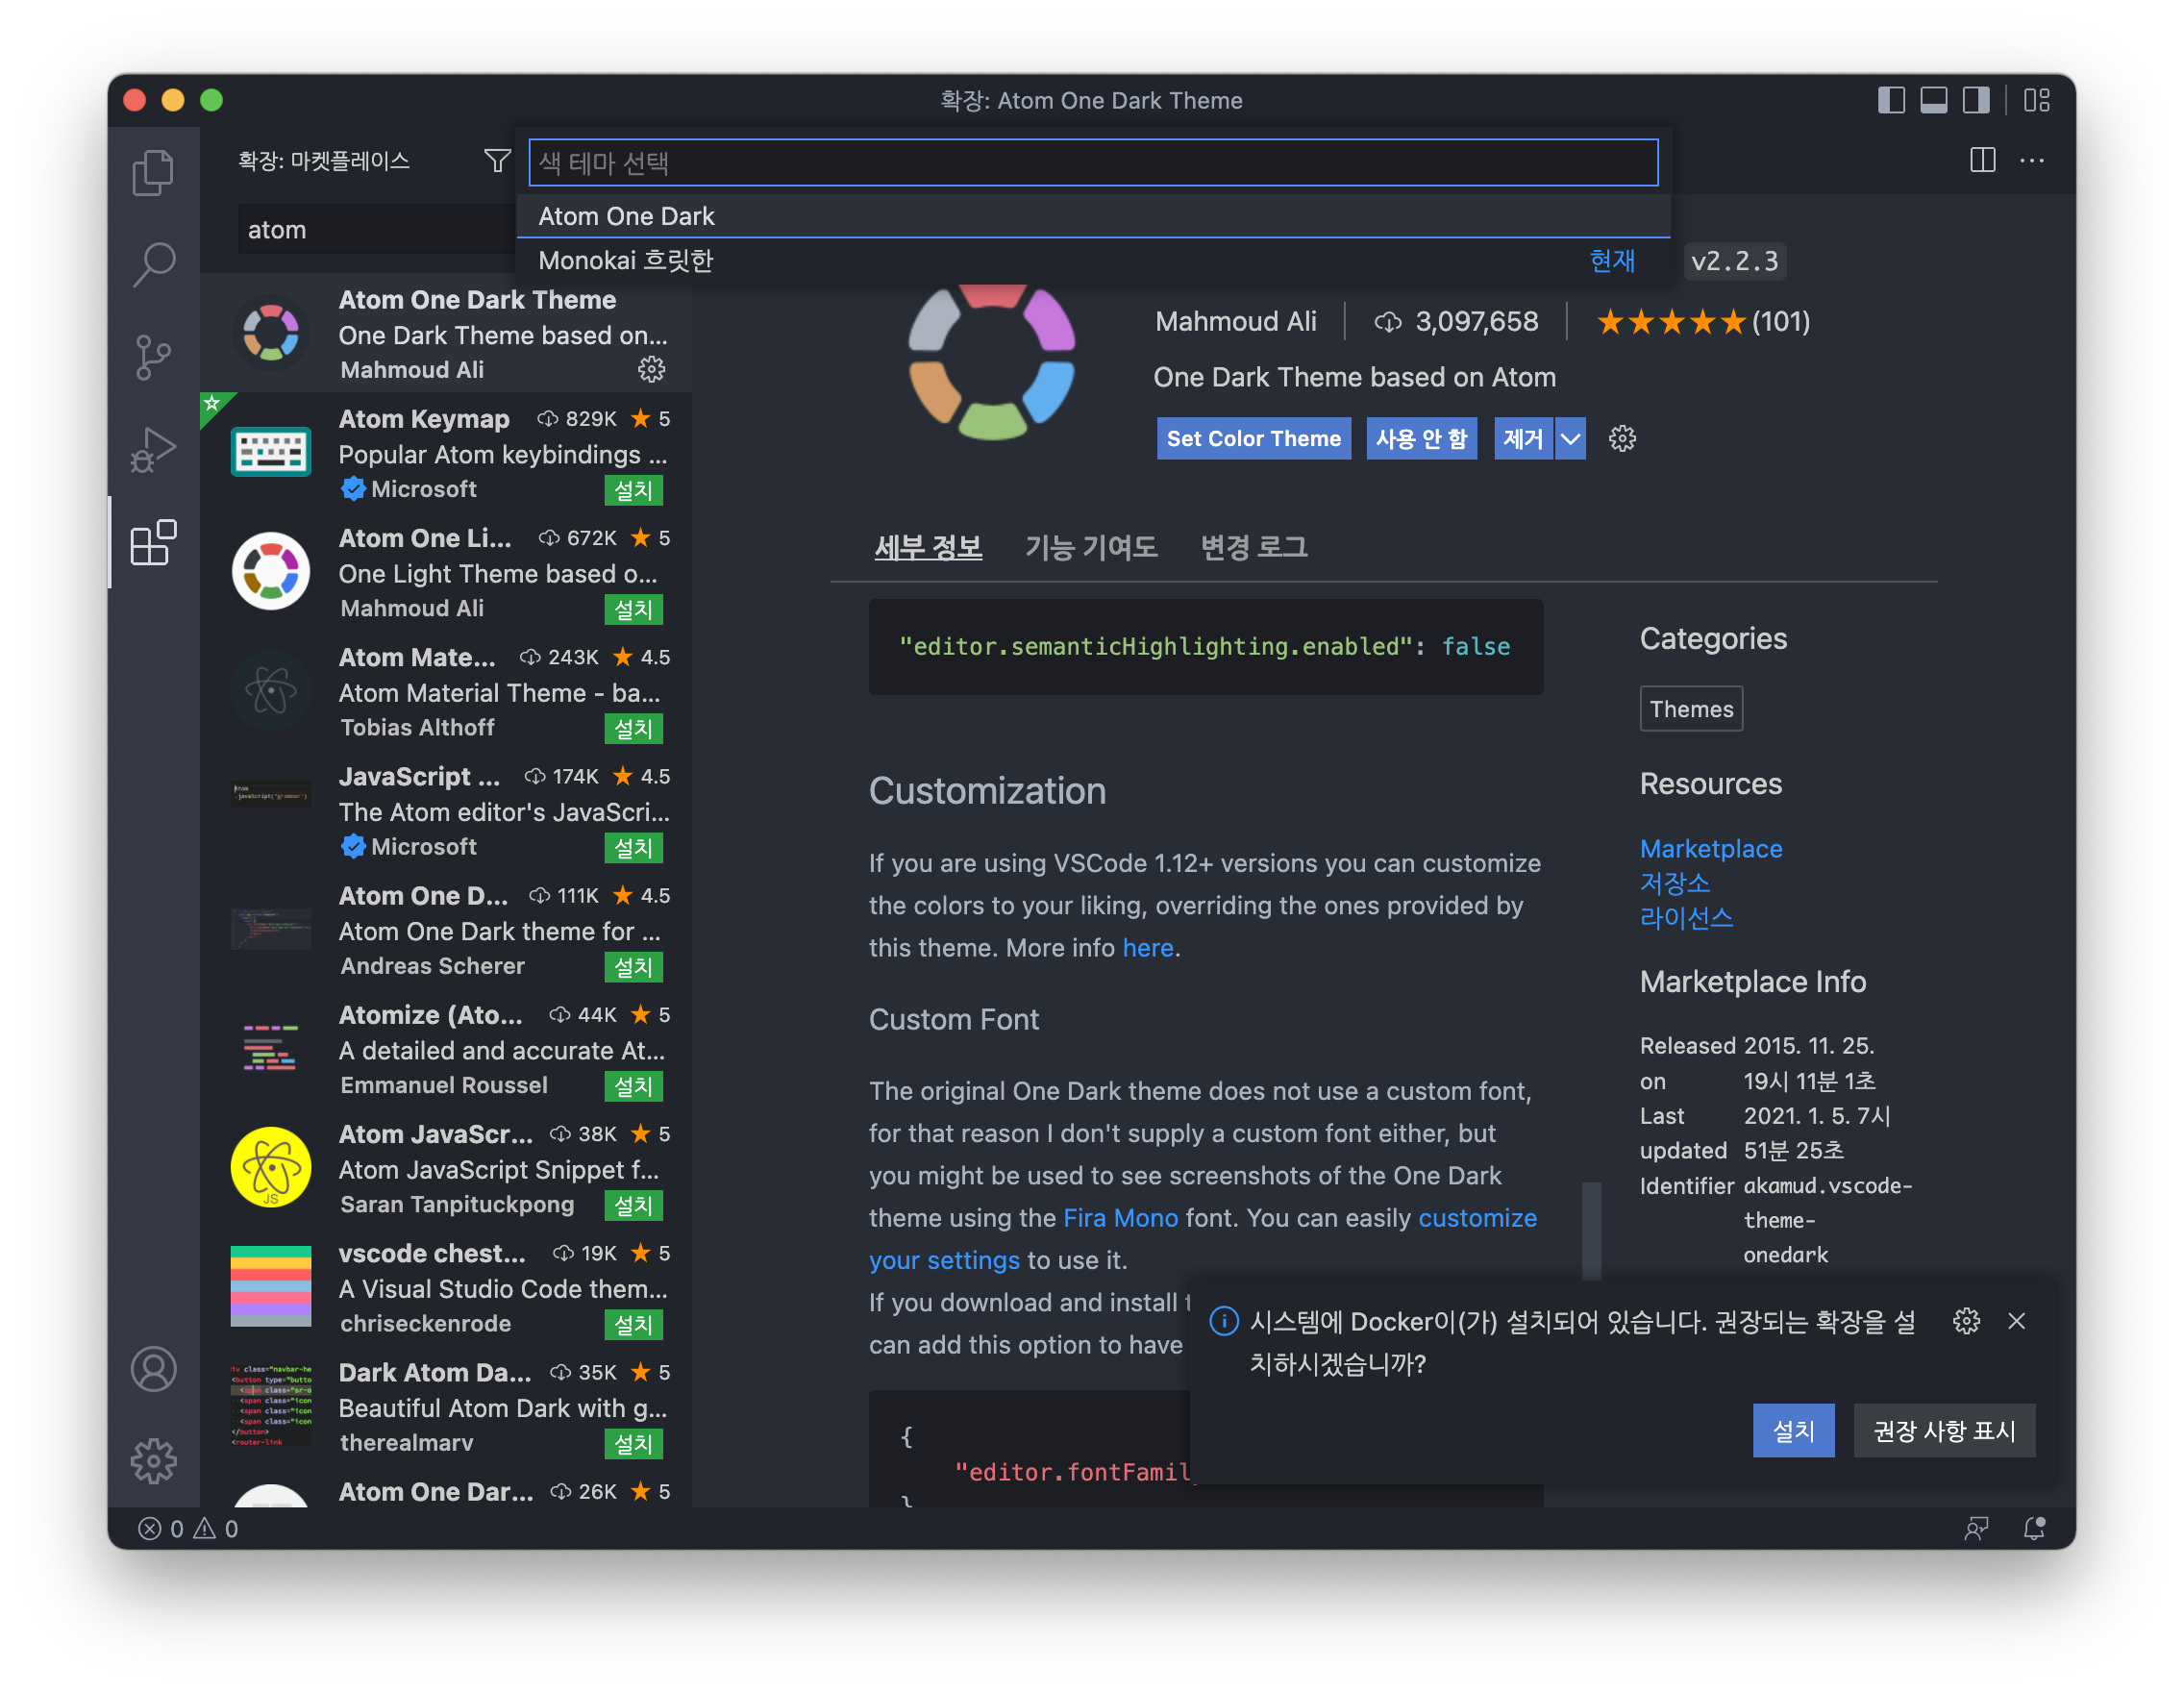Open the editor More Actions ellipsis menu

2032,161
